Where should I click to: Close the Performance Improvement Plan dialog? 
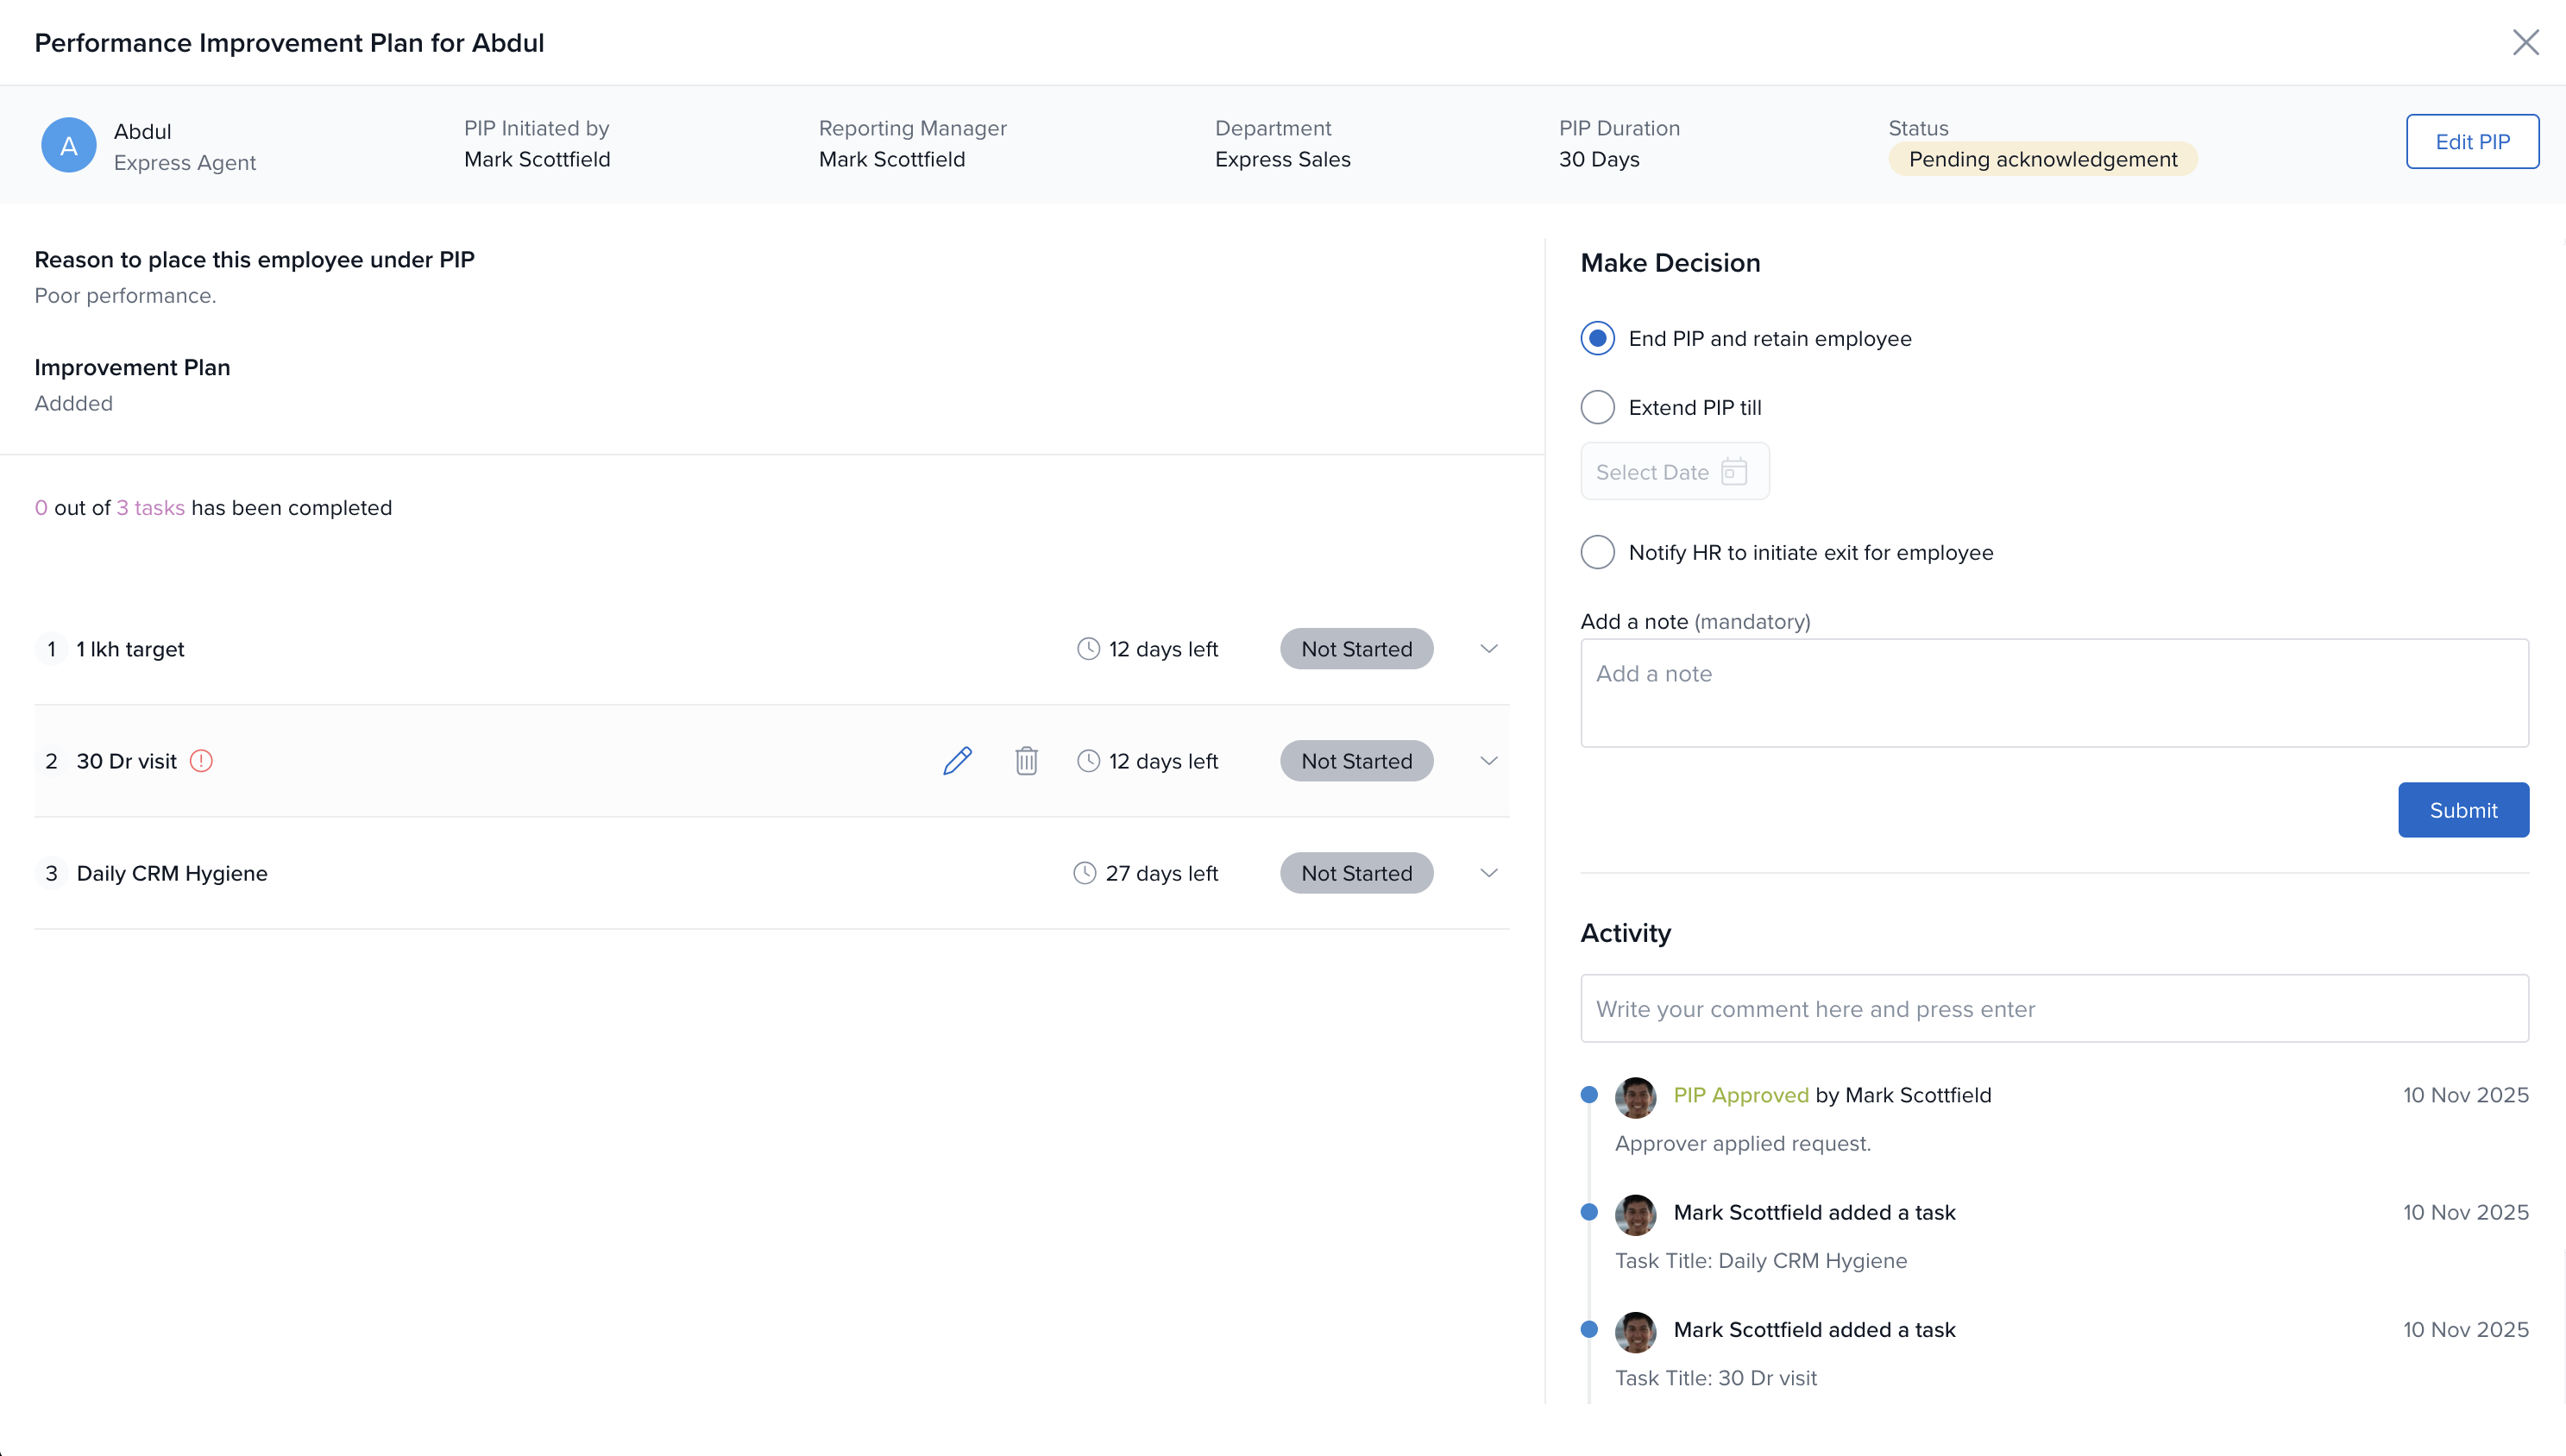pyautogui.click(x=2525, y=42)
